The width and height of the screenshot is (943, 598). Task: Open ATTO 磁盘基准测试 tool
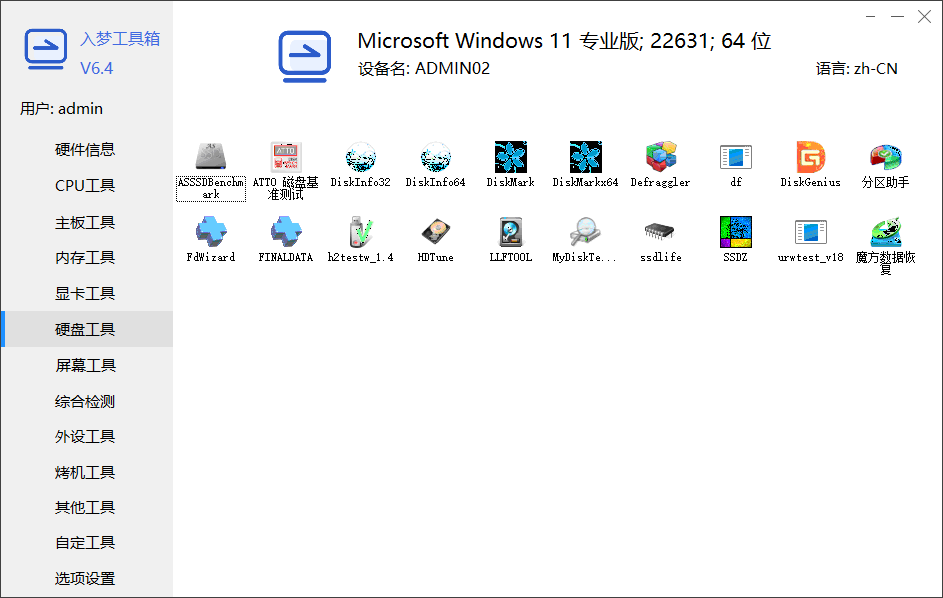pyautogui.click(x=286, y=171)
